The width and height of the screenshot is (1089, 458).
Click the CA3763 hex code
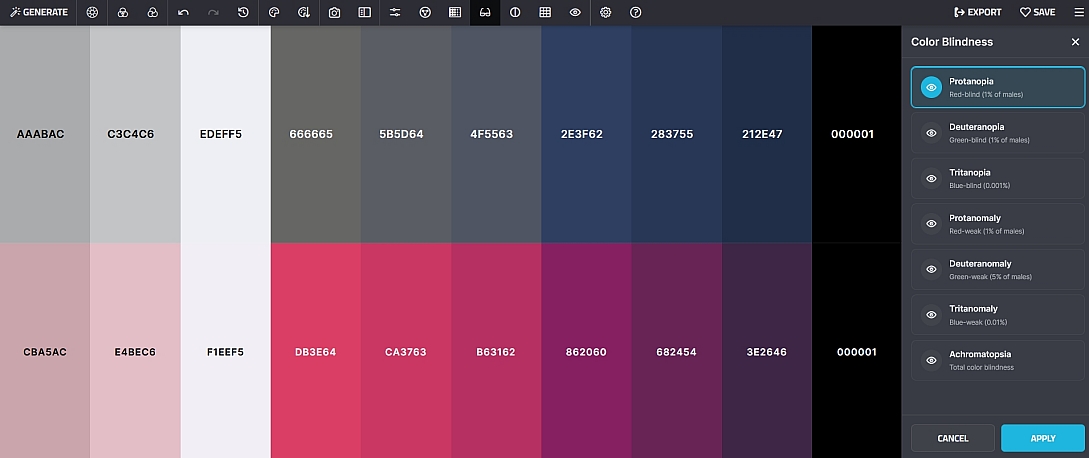[406, 352]
